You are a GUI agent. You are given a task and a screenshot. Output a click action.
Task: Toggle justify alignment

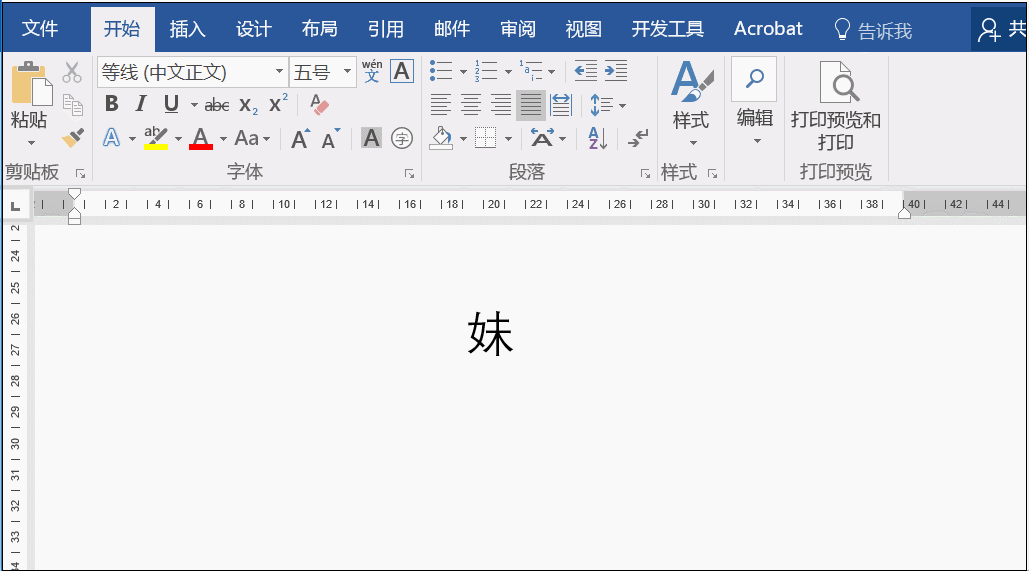coord(531,104)
